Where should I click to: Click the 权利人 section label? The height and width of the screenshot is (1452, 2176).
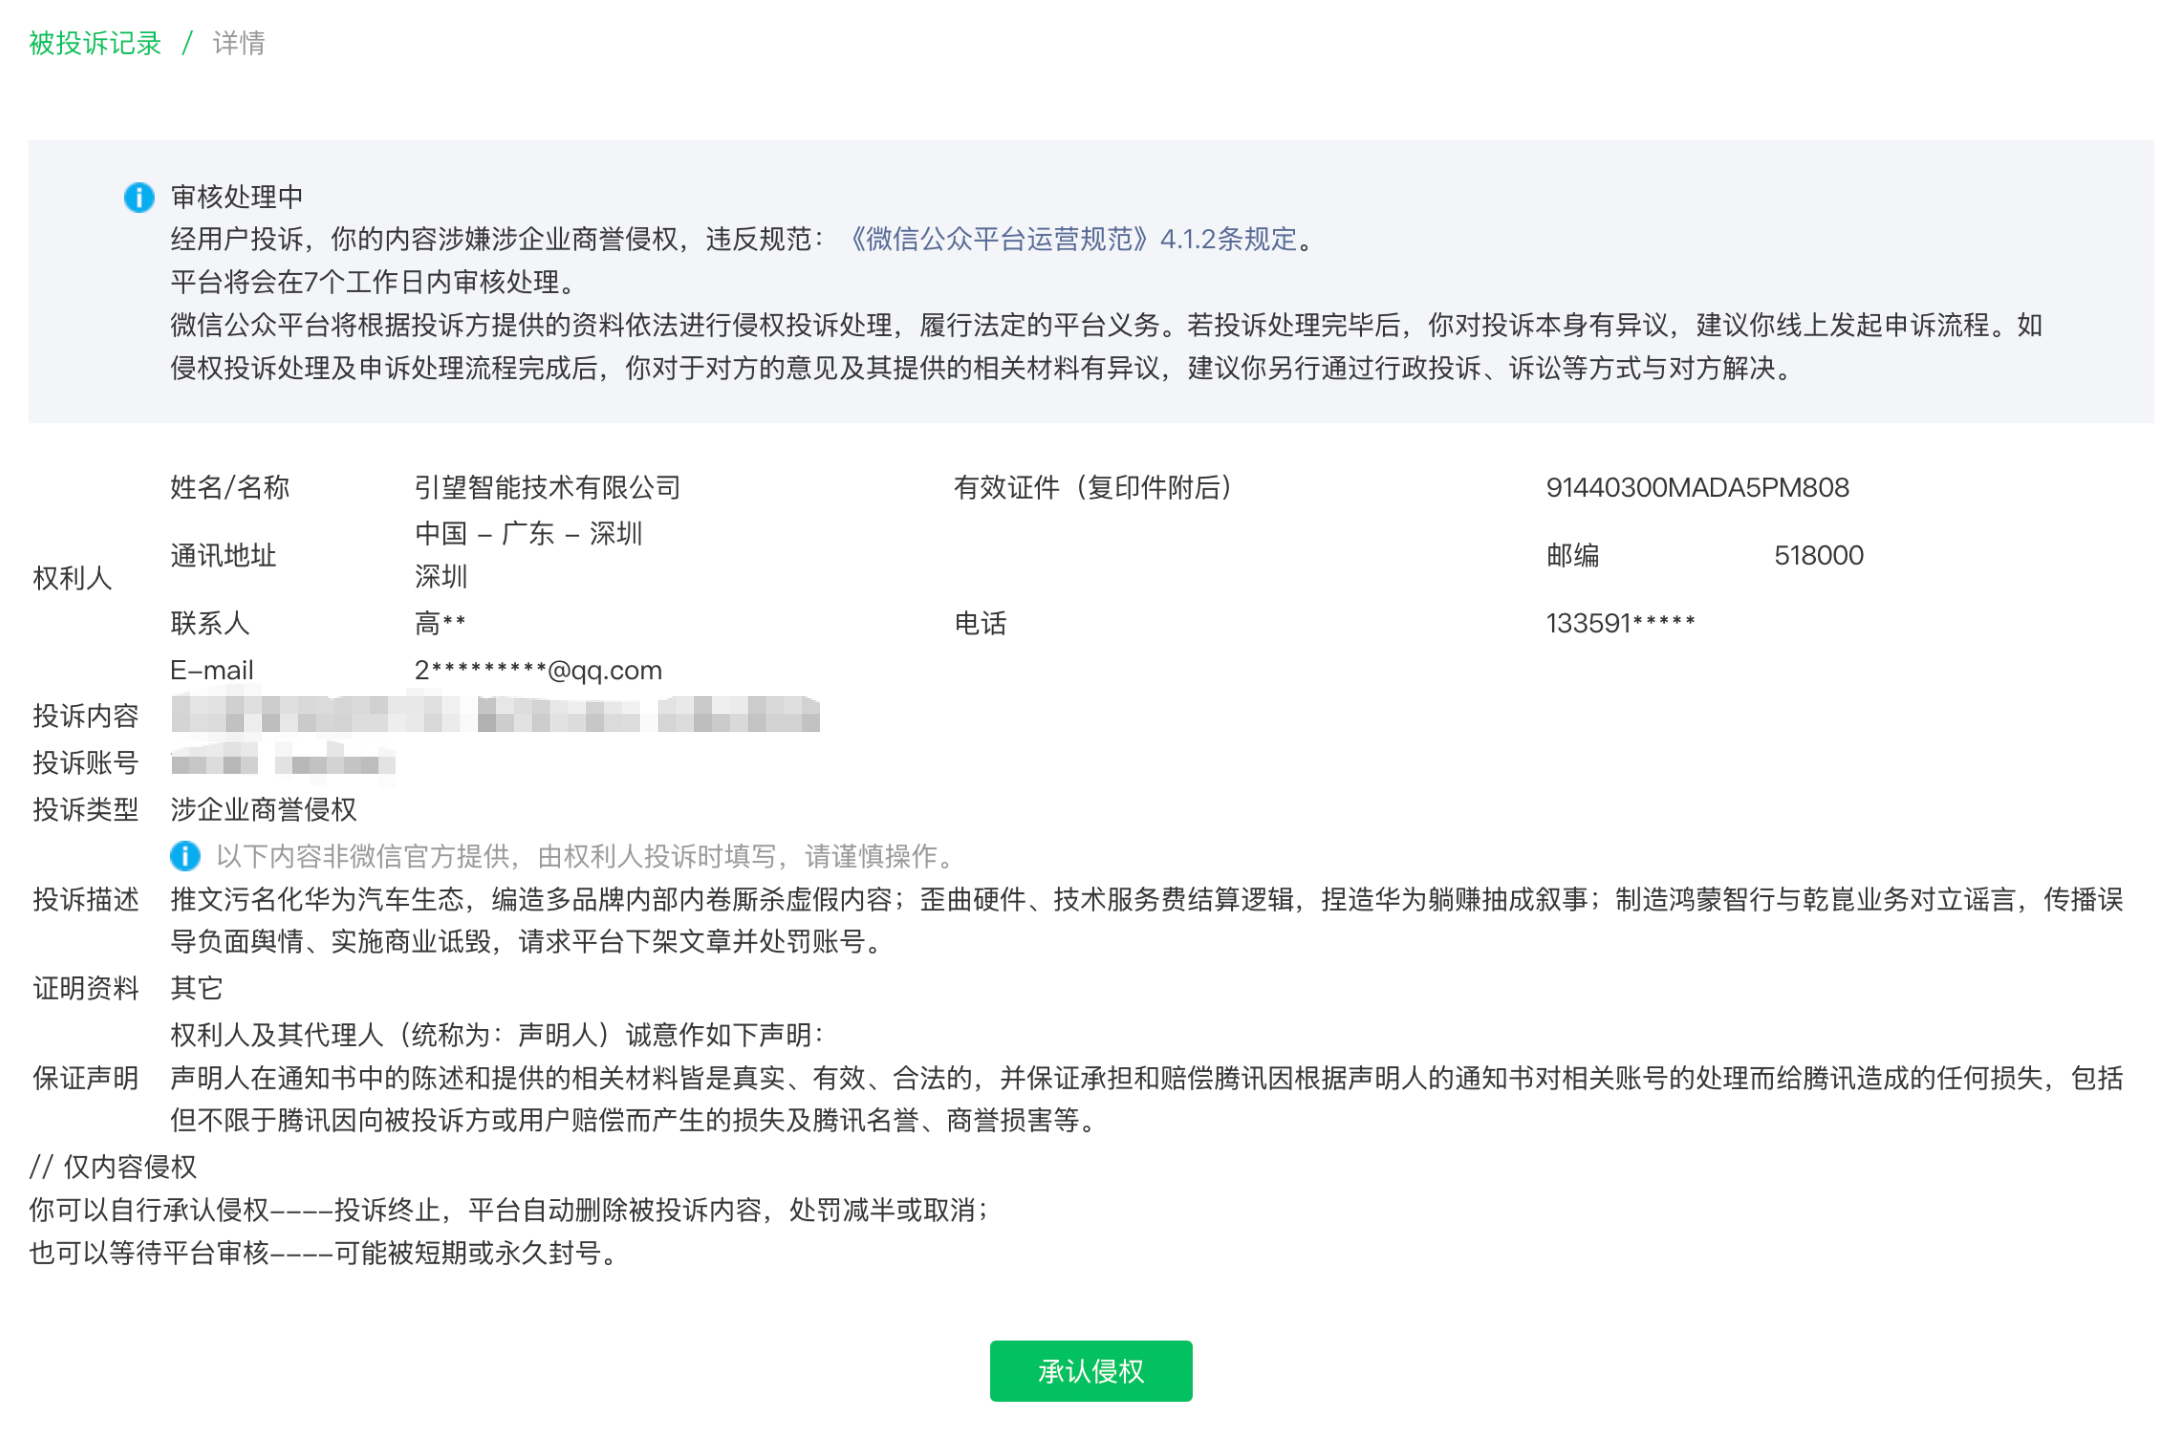click(x=72, y=578)
